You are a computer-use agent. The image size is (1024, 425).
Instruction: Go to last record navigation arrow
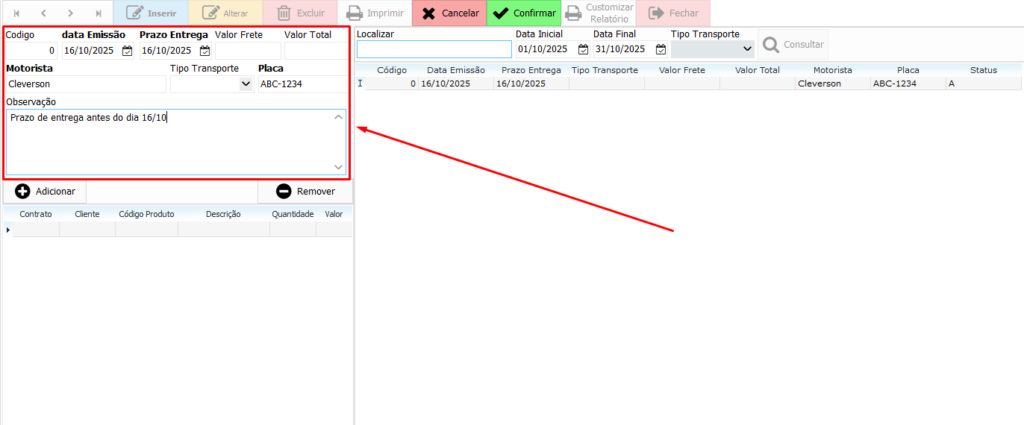pyautogui.click(x=98, y=13)
